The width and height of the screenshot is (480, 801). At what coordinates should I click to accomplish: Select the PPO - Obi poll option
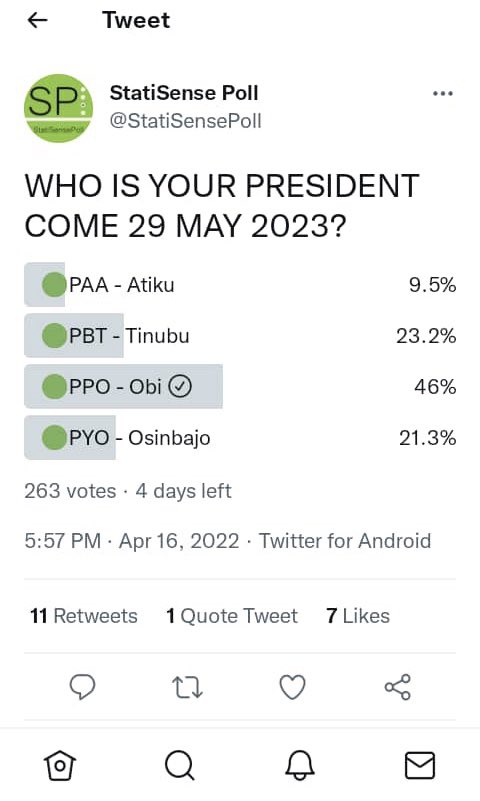click(x=240, y=387)
